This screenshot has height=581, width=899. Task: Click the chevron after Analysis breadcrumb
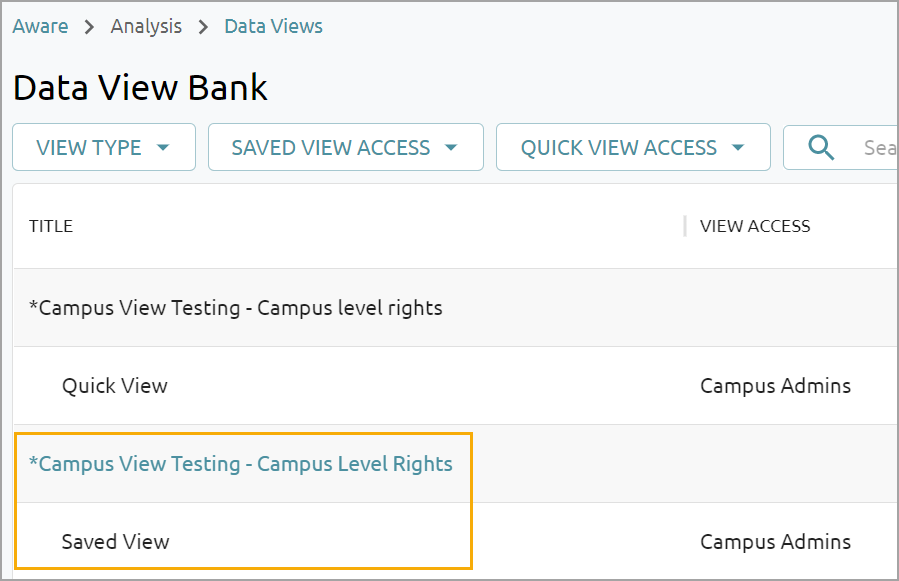point(204,26)
